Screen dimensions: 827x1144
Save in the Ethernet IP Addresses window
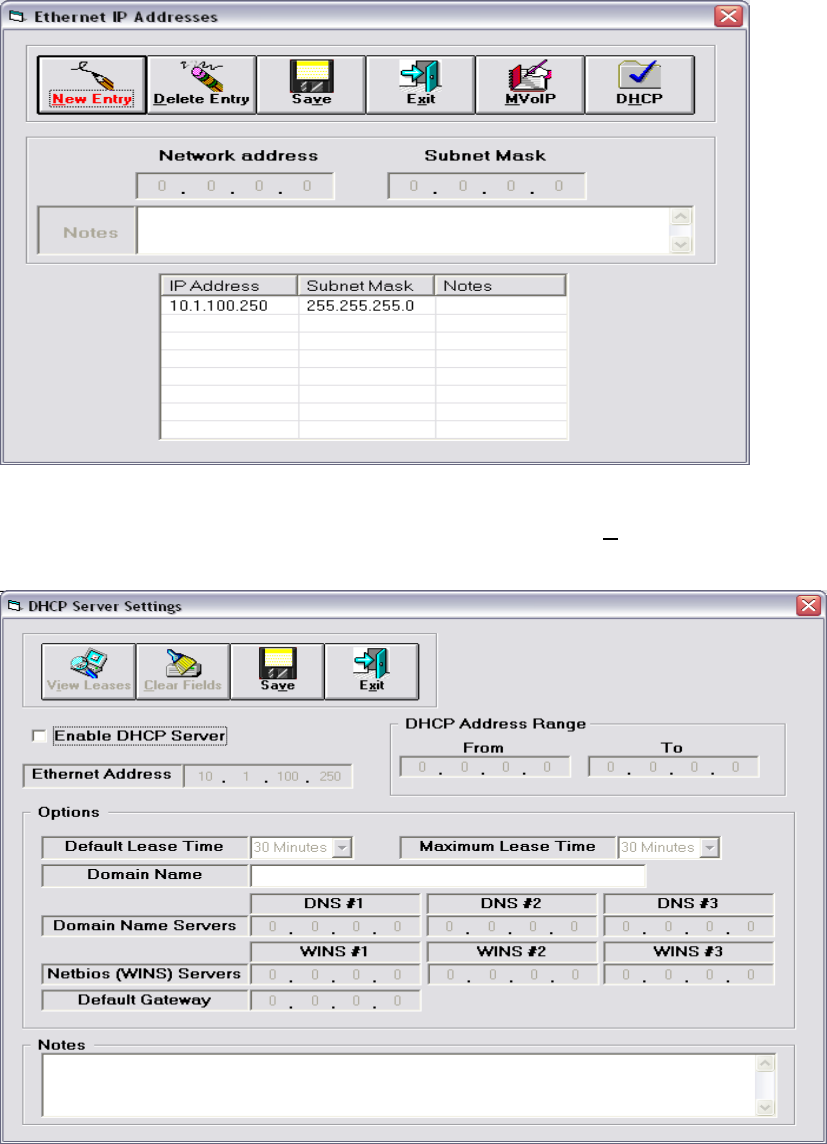coord(311,85)
